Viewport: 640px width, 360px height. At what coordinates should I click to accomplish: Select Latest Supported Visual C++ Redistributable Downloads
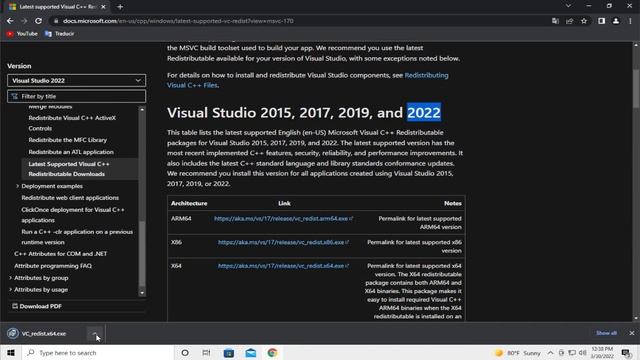point(69,169)
